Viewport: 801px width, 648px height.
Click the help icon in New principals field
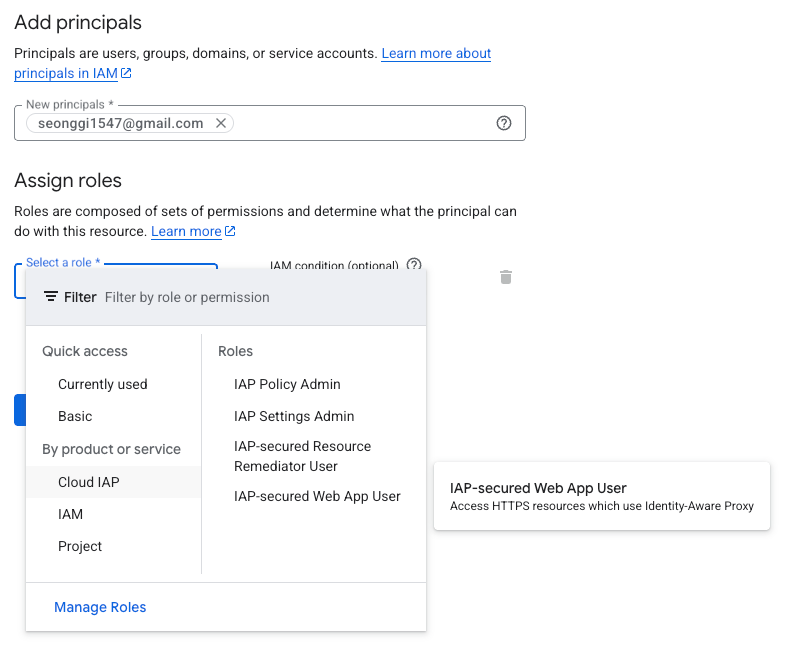(x=504, y=123)
